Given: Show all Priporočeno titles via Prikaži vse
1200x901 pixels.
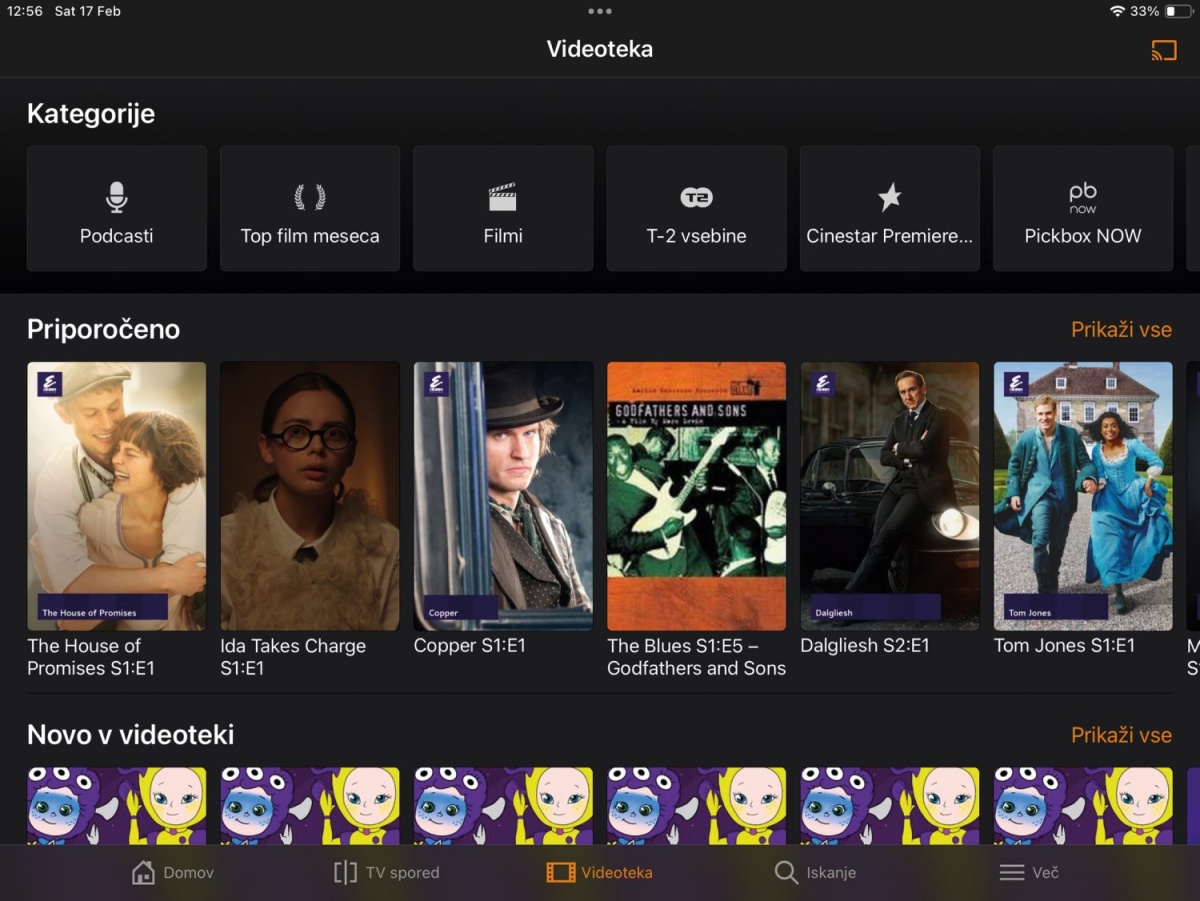Looking at the screenshot, I should coord(1121,330).
